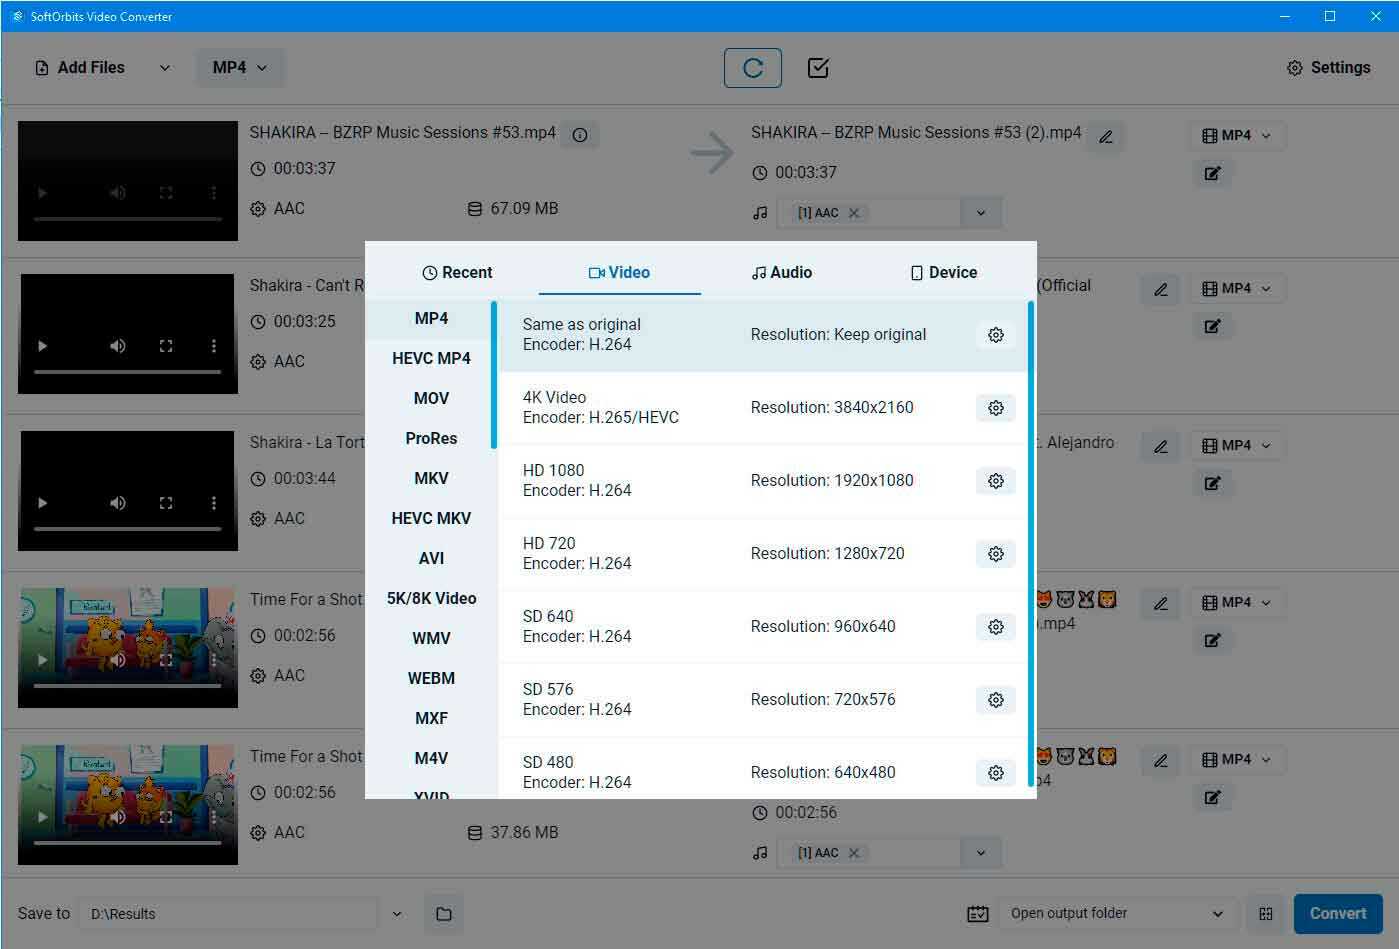Open settings gear for the HD 720 preset
The width and height of the screenshot is (1399, 949).
[x=995, y=553]
